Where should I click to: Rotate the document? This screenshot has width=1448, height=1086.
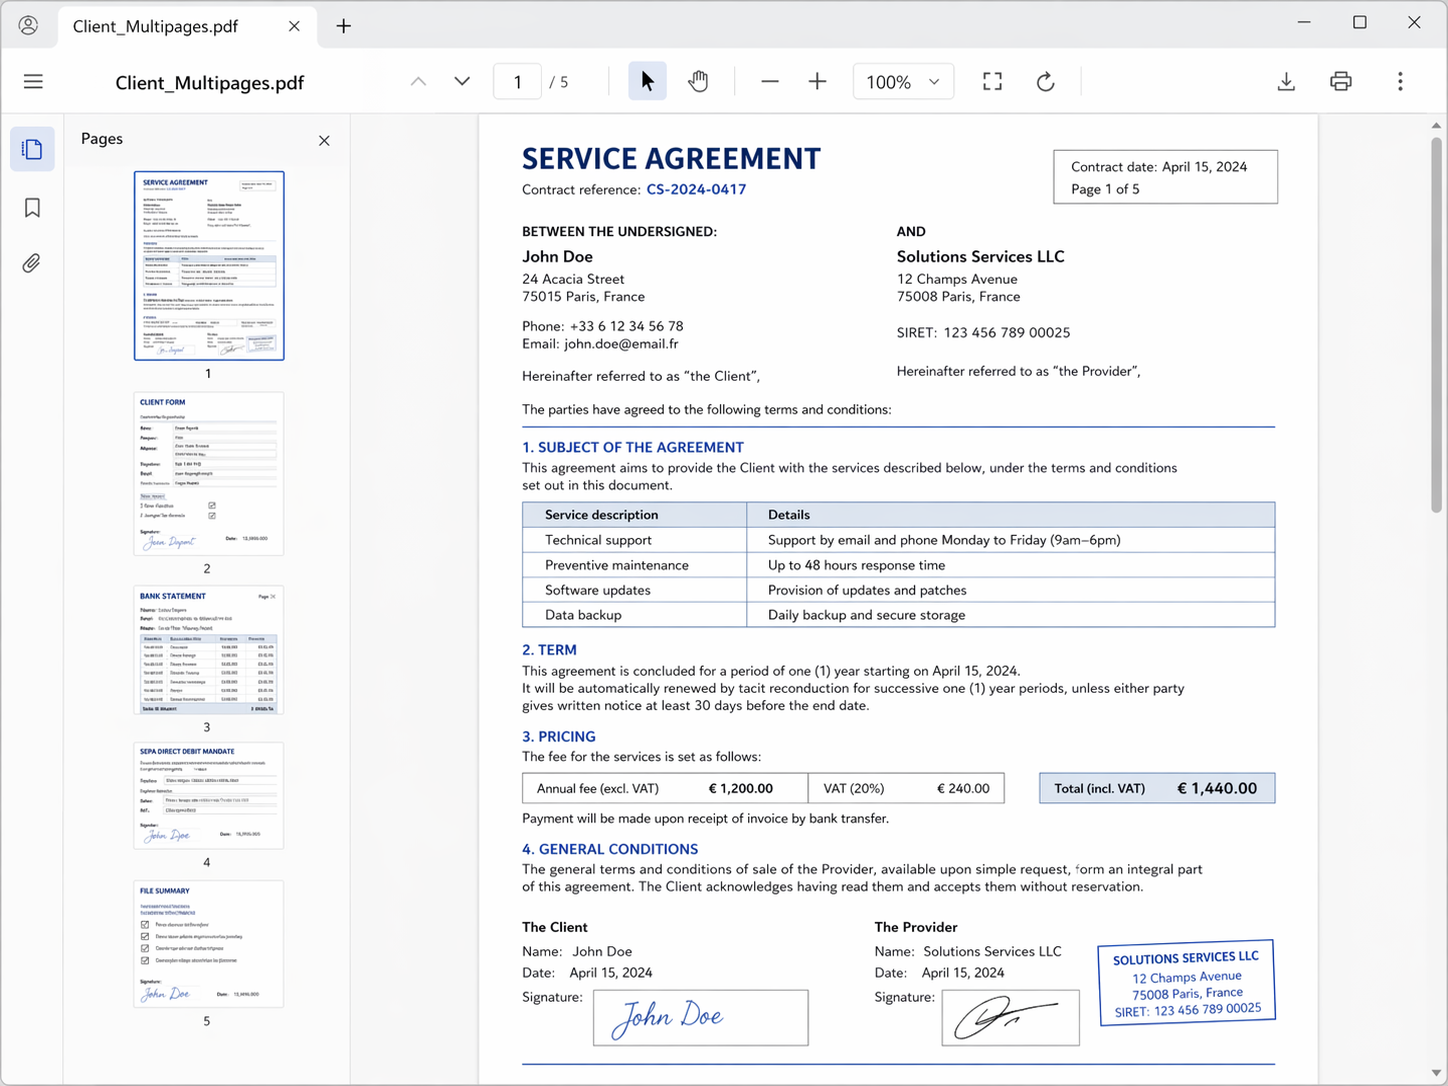pos(1045,81)
